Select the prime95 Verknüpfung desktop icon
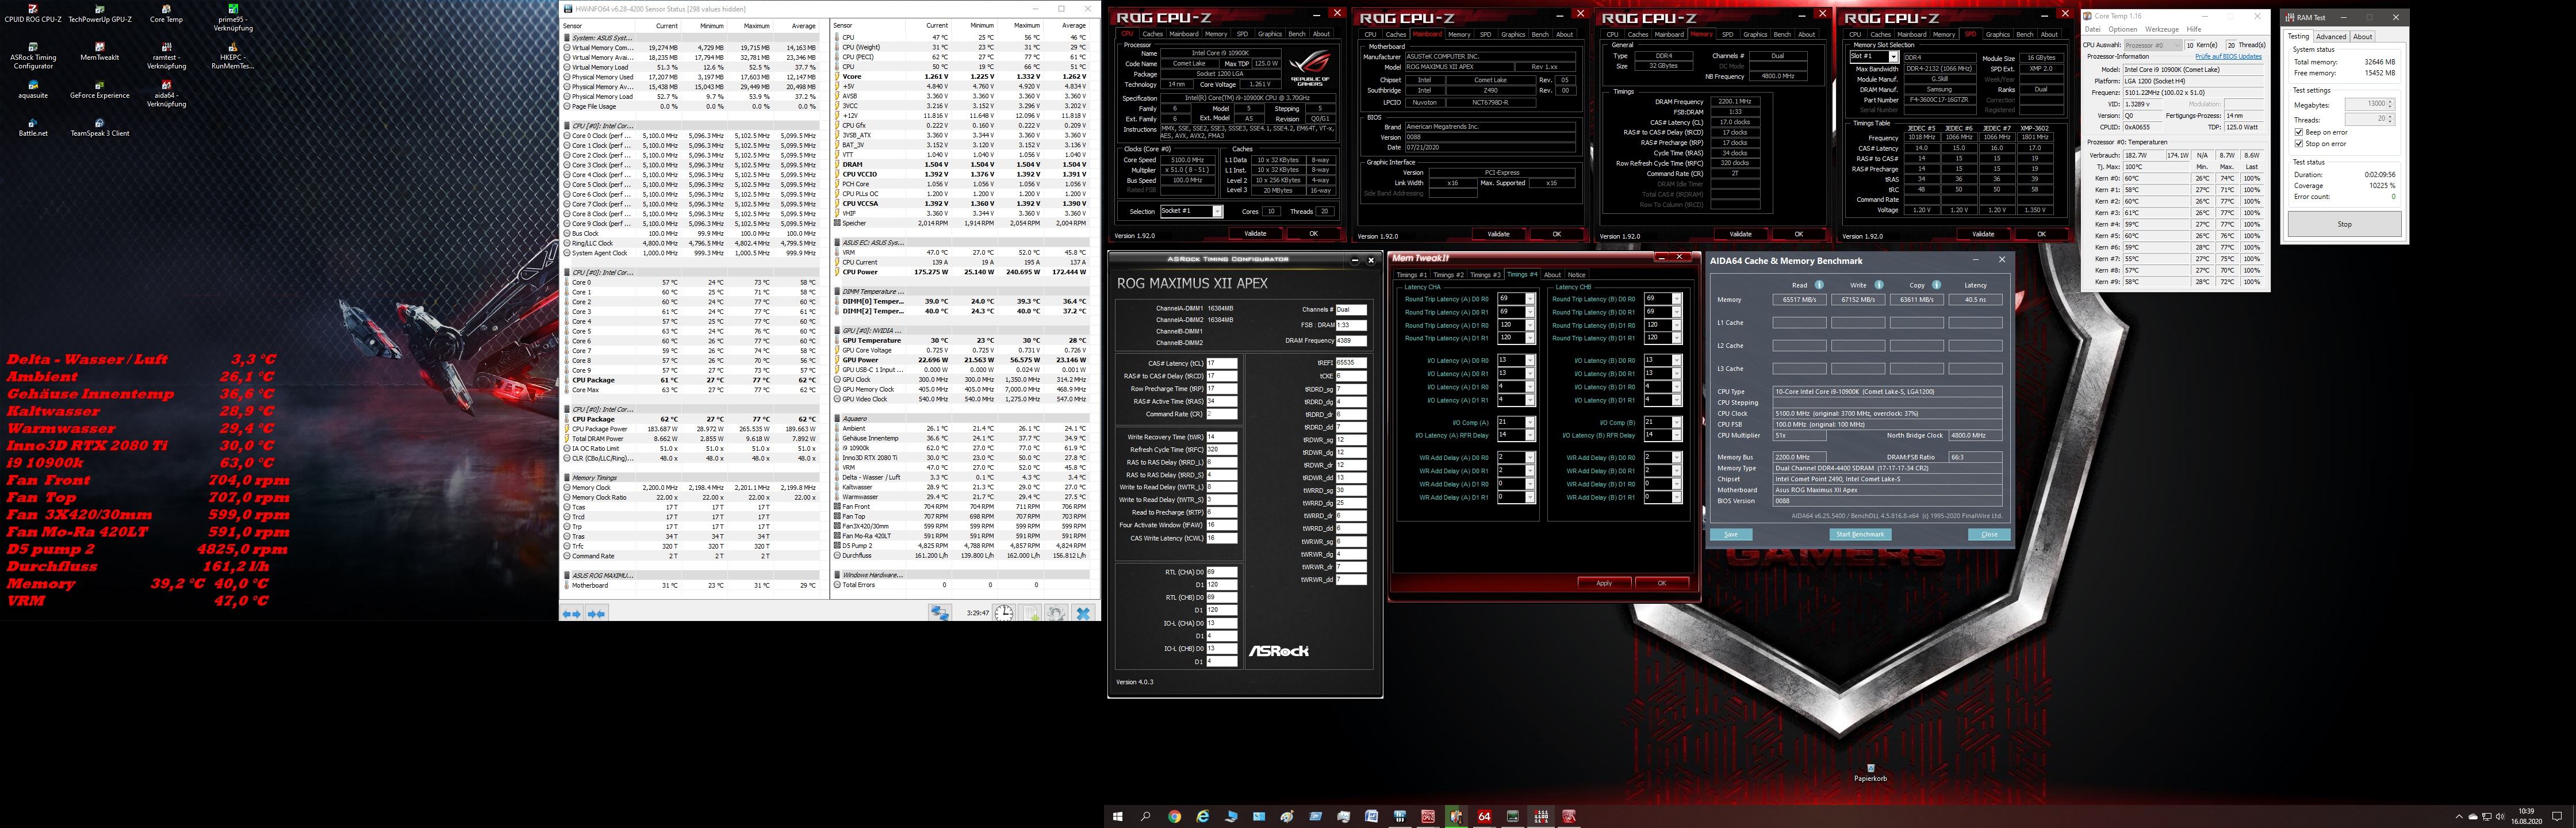 (x=233, y=17)
